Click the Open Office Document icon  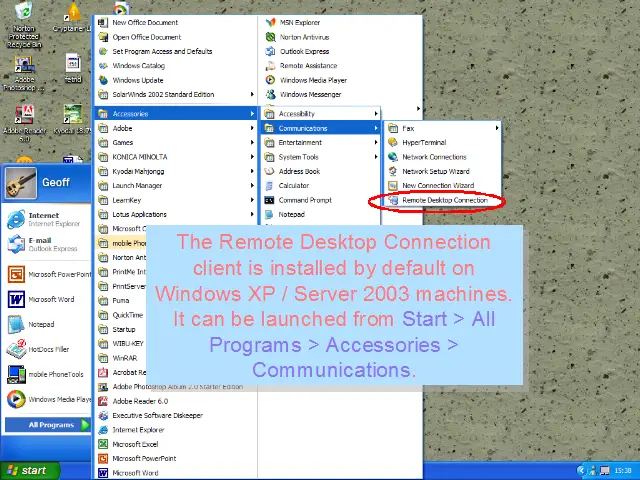(103, 37)
